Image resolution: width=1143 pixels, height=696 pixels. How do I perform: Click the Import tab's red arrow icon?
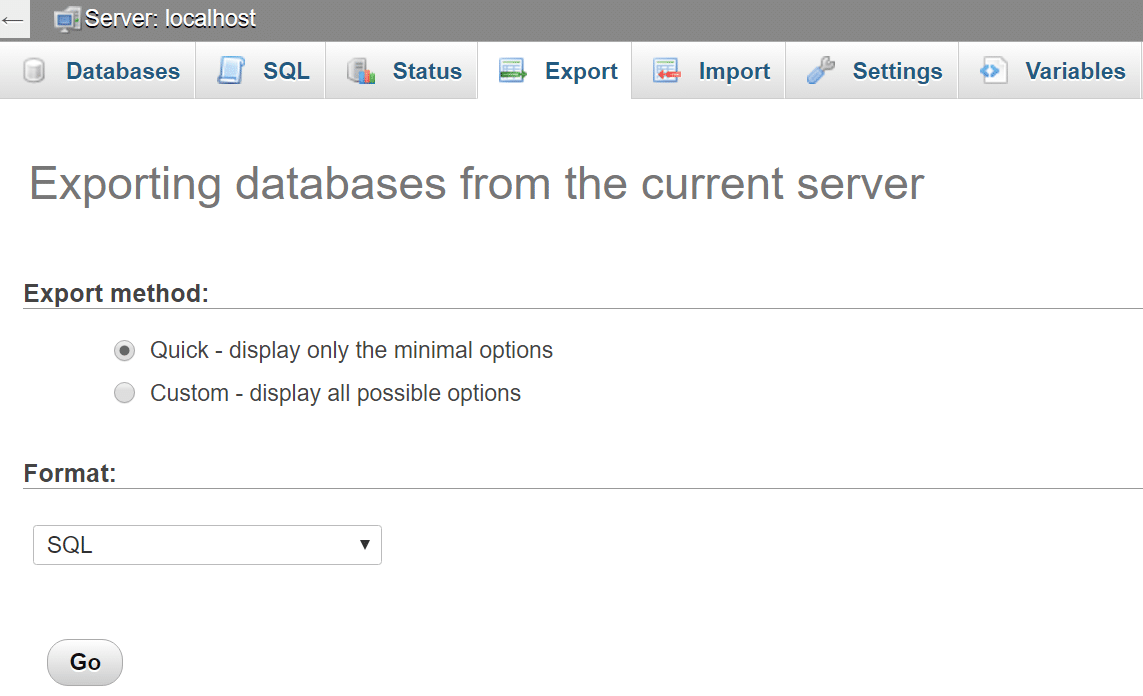point(667,72)
